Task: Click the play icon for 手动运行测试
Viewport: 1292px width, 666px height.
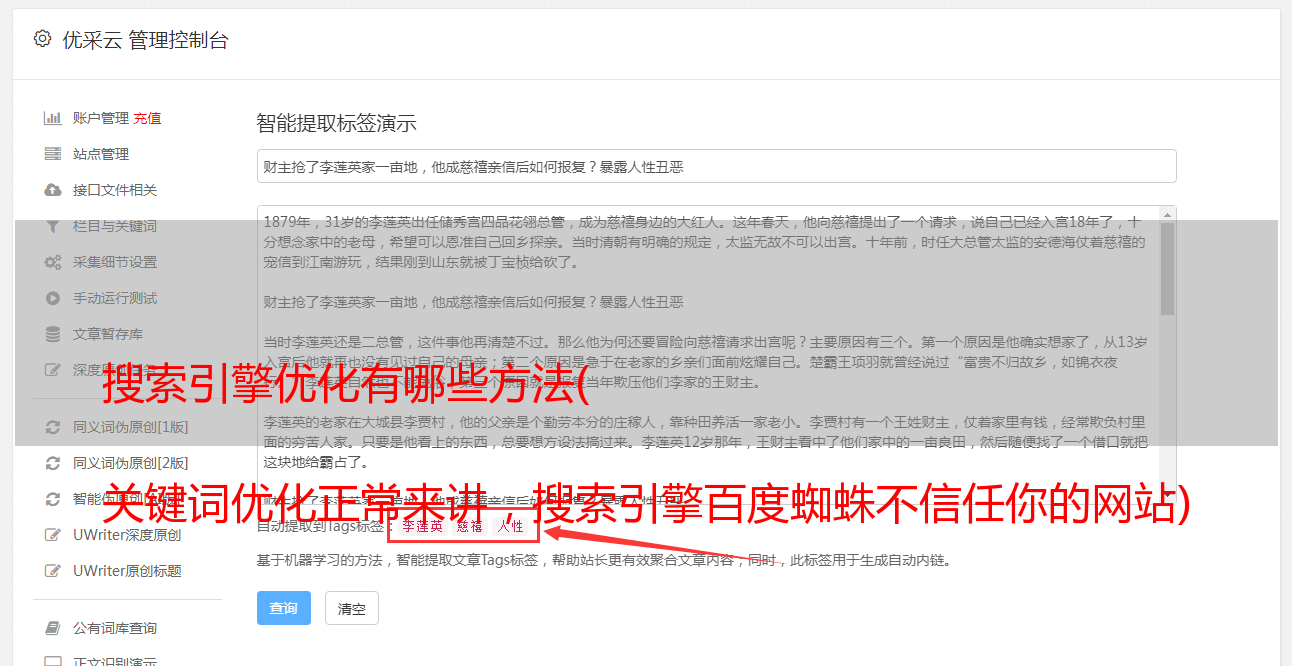Action: tap(53, 298)
